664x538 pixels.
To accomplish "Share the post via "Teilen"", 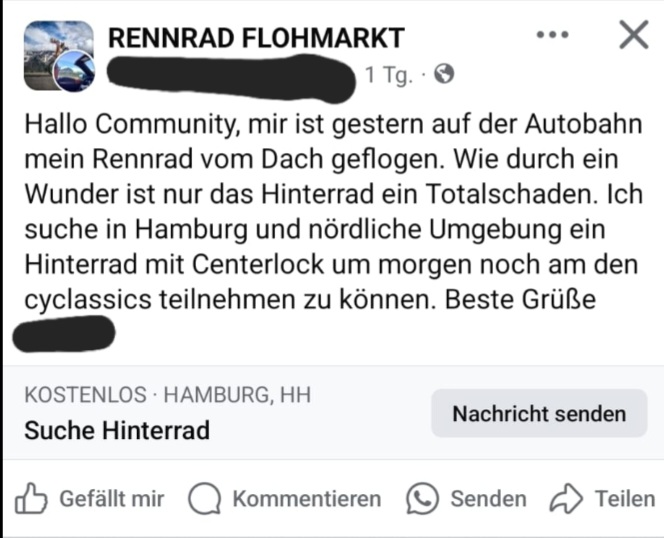I will pyautogui.click(x=625, y=499).
